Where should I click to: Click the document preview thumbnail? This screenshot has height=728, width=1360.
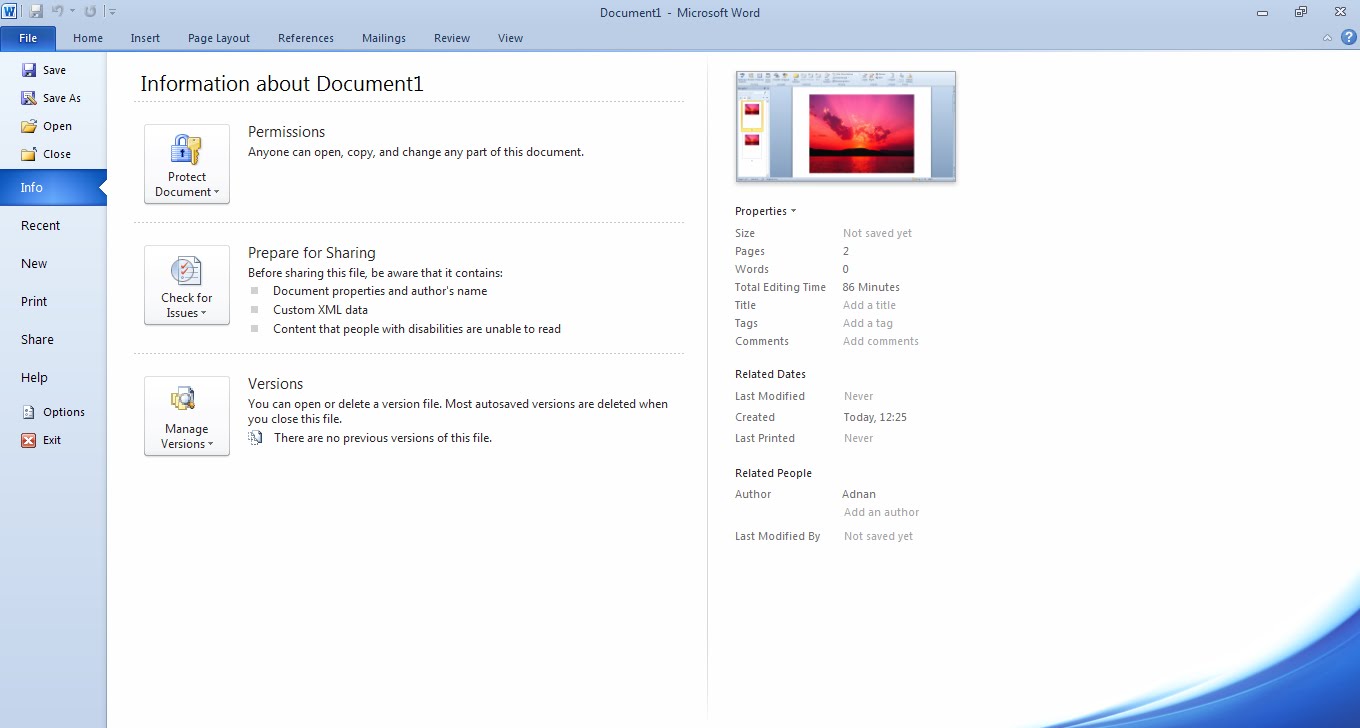point(846,126)
